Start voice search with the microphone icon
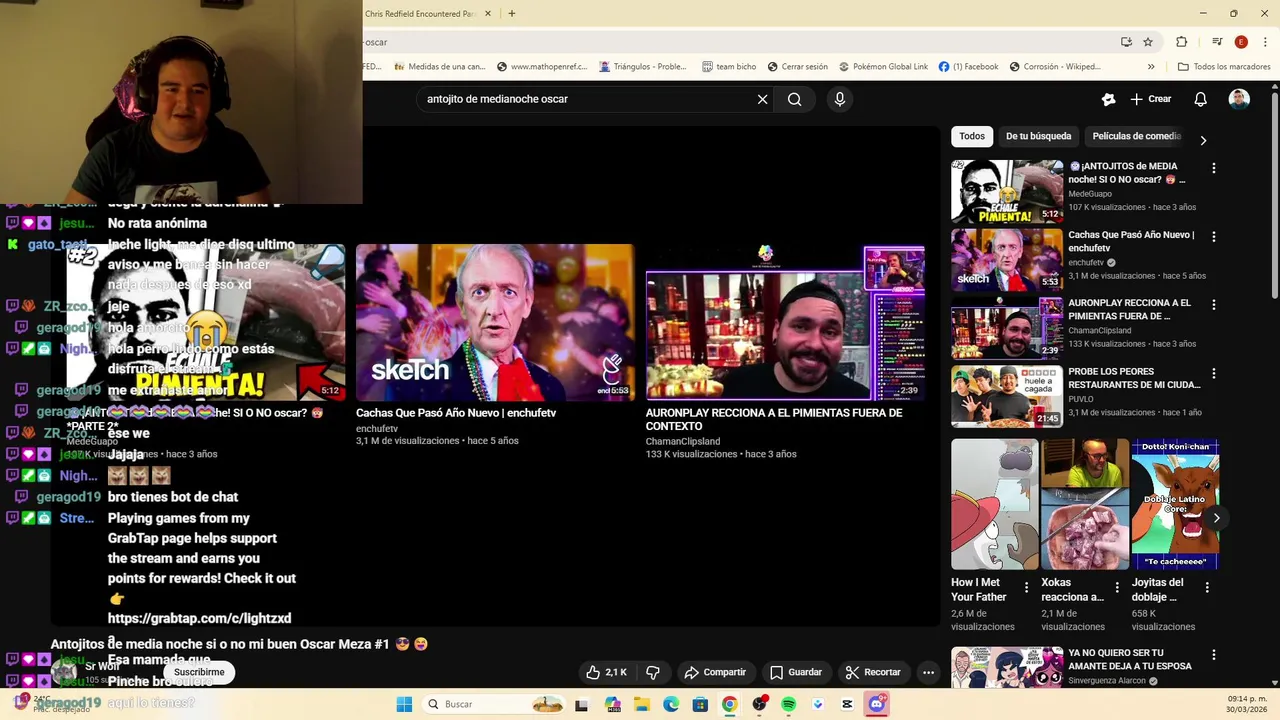 (840, 99)
